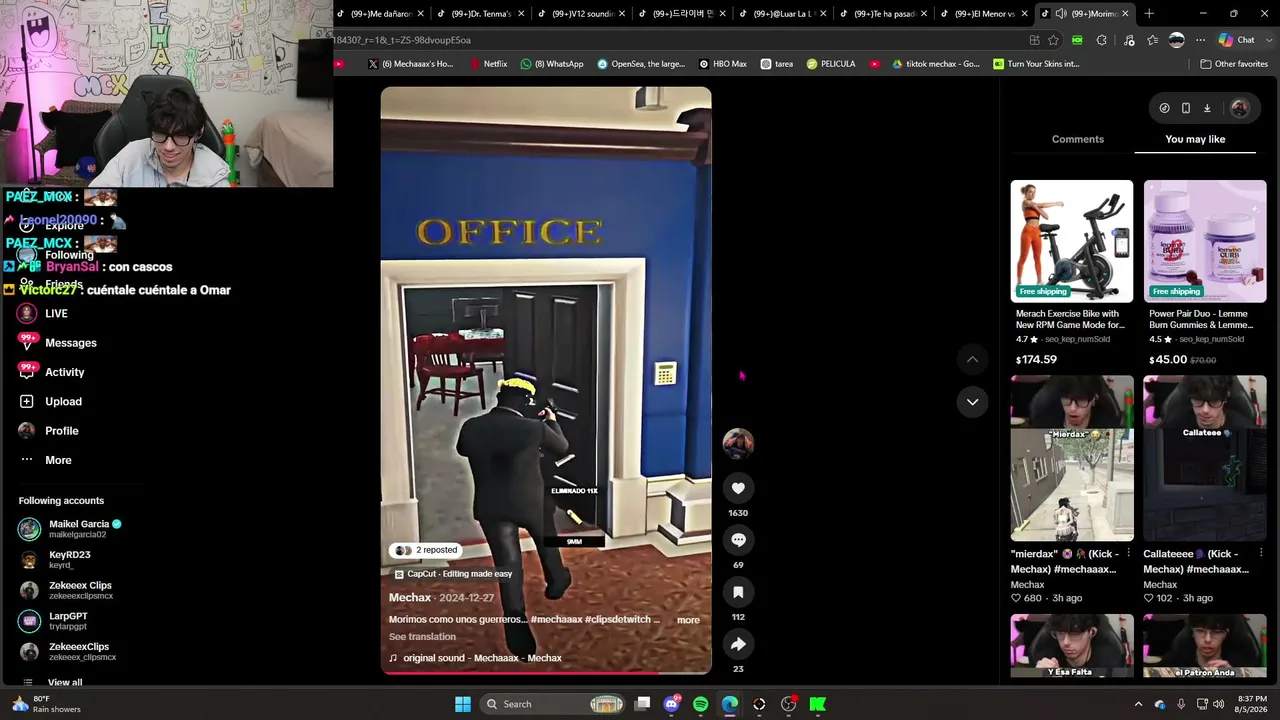Open the 'Other favorites' folder
The height and width of the screenshot is (720, 1280).
coord(1234,64)
